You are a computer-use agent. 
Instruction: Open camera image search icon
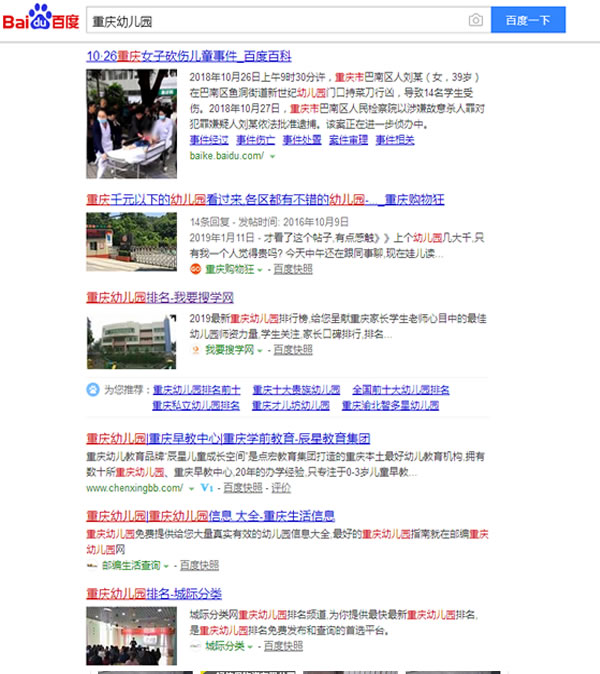475,20
